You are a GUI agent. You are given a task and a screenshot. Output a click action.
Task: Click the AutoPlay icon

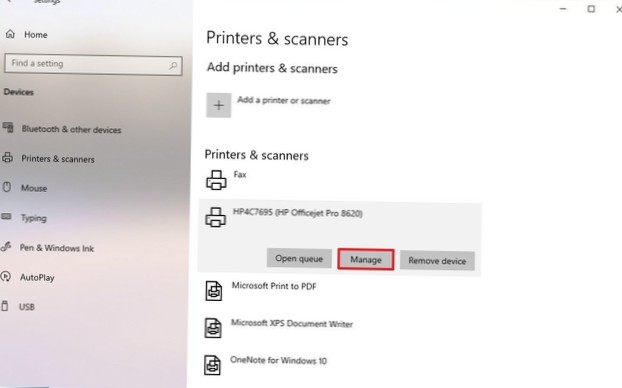[x=6, y=276]
